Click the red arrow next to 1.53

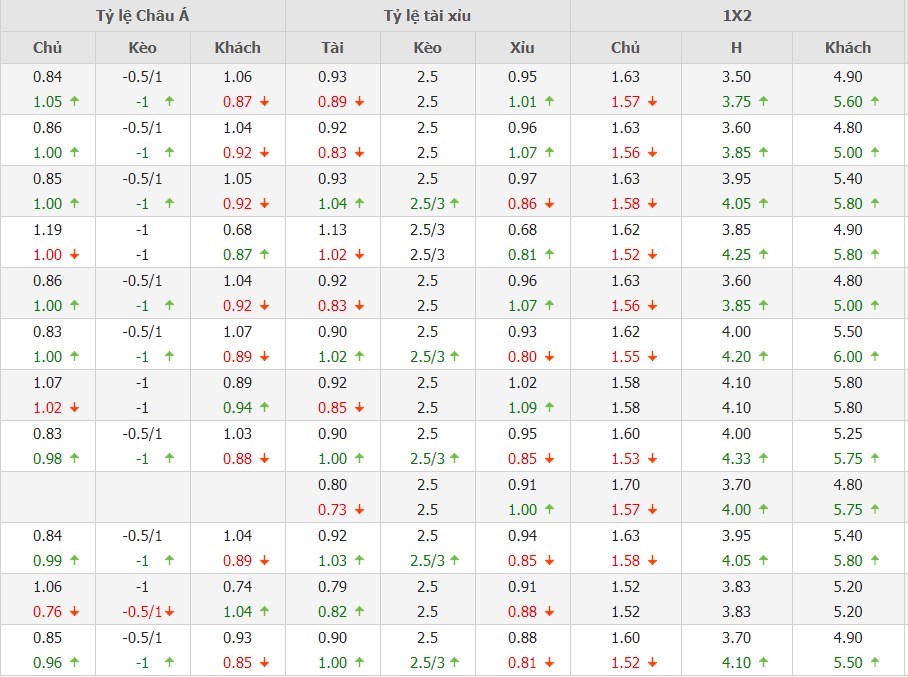click(652, 459)
